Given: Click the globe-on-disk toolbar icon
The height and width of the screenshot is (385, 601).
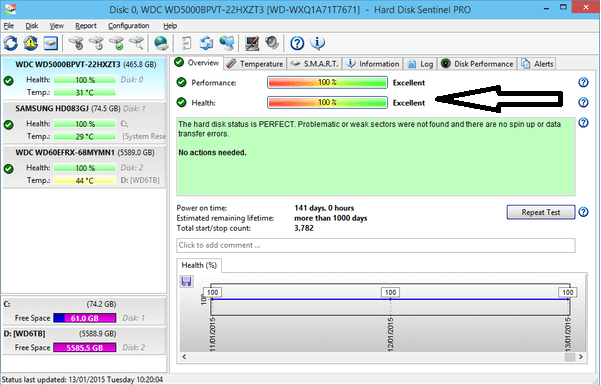Looking at the screenshot, I should pos(161,43).
